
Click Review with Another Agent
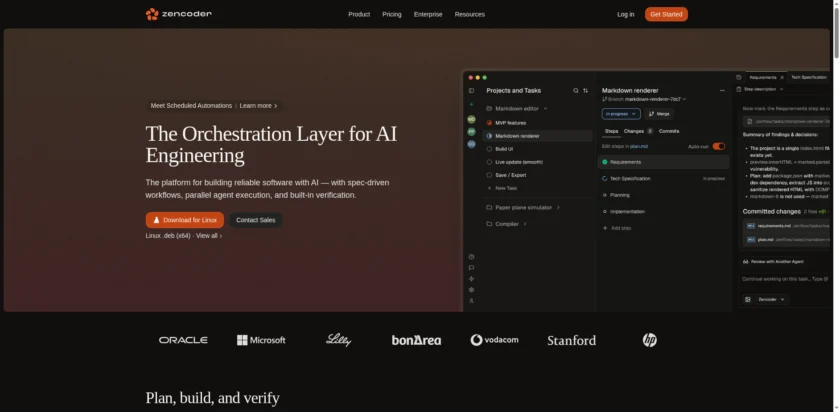pos(772,261)
